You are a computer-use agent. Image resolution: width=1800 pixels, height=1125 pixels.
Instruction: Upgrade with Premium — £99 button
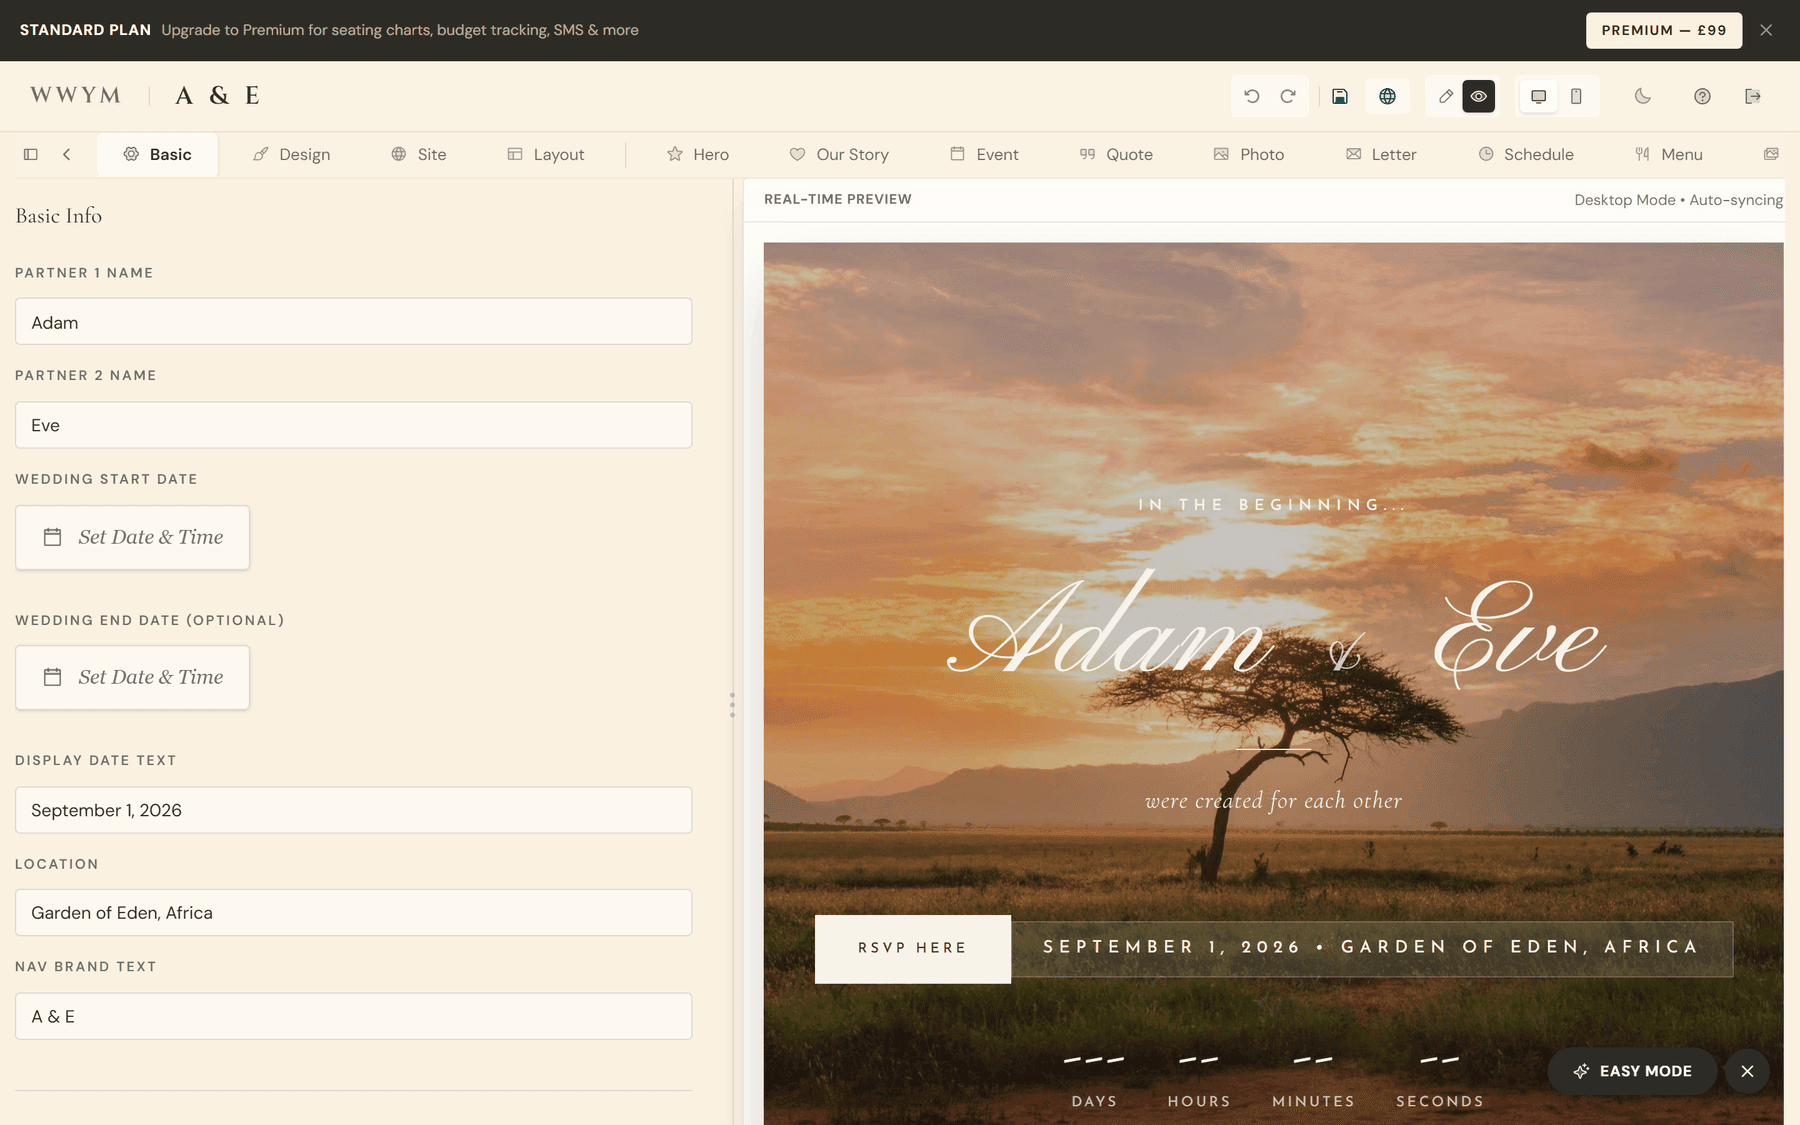(1664, 30)
